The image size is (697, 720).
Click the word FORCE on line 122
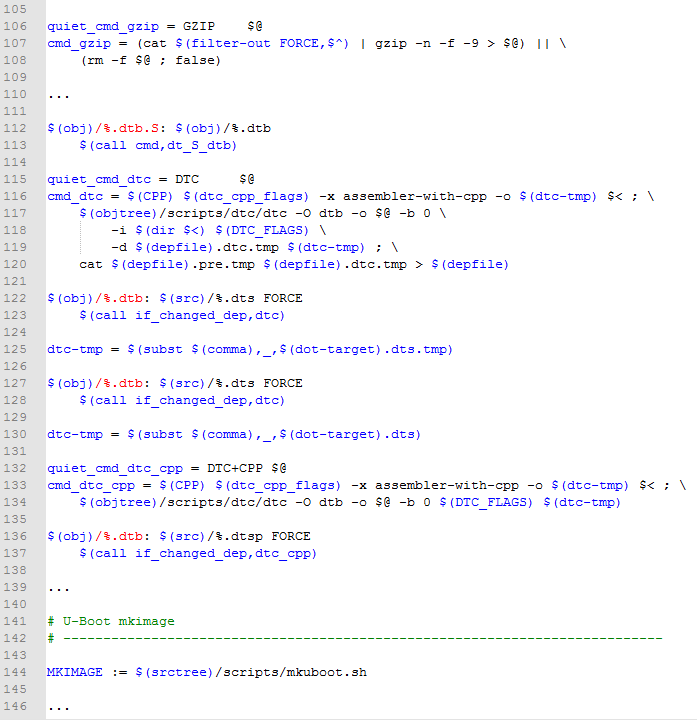283,298
